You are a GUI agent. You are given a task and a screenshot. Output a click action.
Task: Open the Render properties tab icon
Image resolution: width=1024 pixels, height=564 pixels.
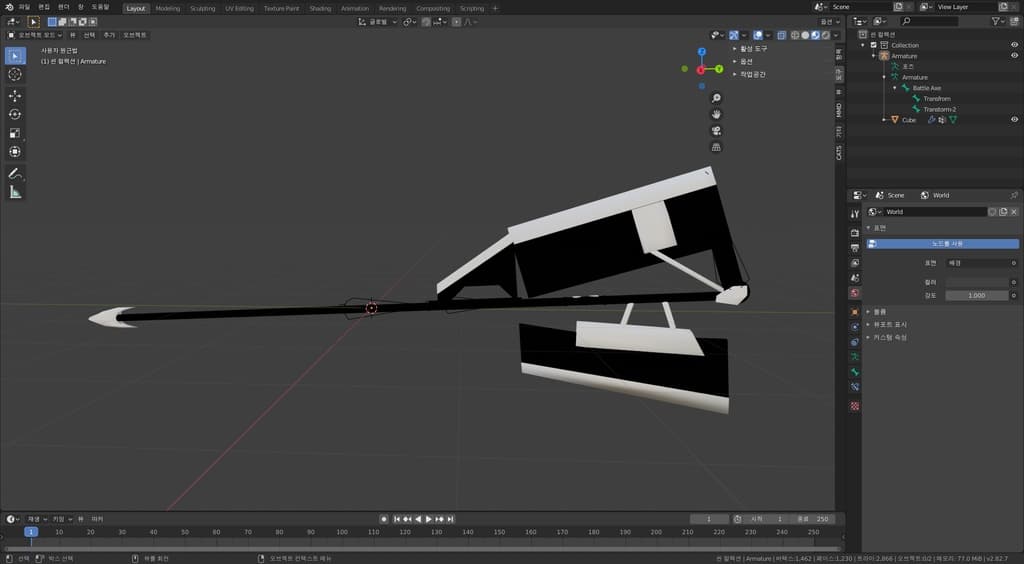855,232
